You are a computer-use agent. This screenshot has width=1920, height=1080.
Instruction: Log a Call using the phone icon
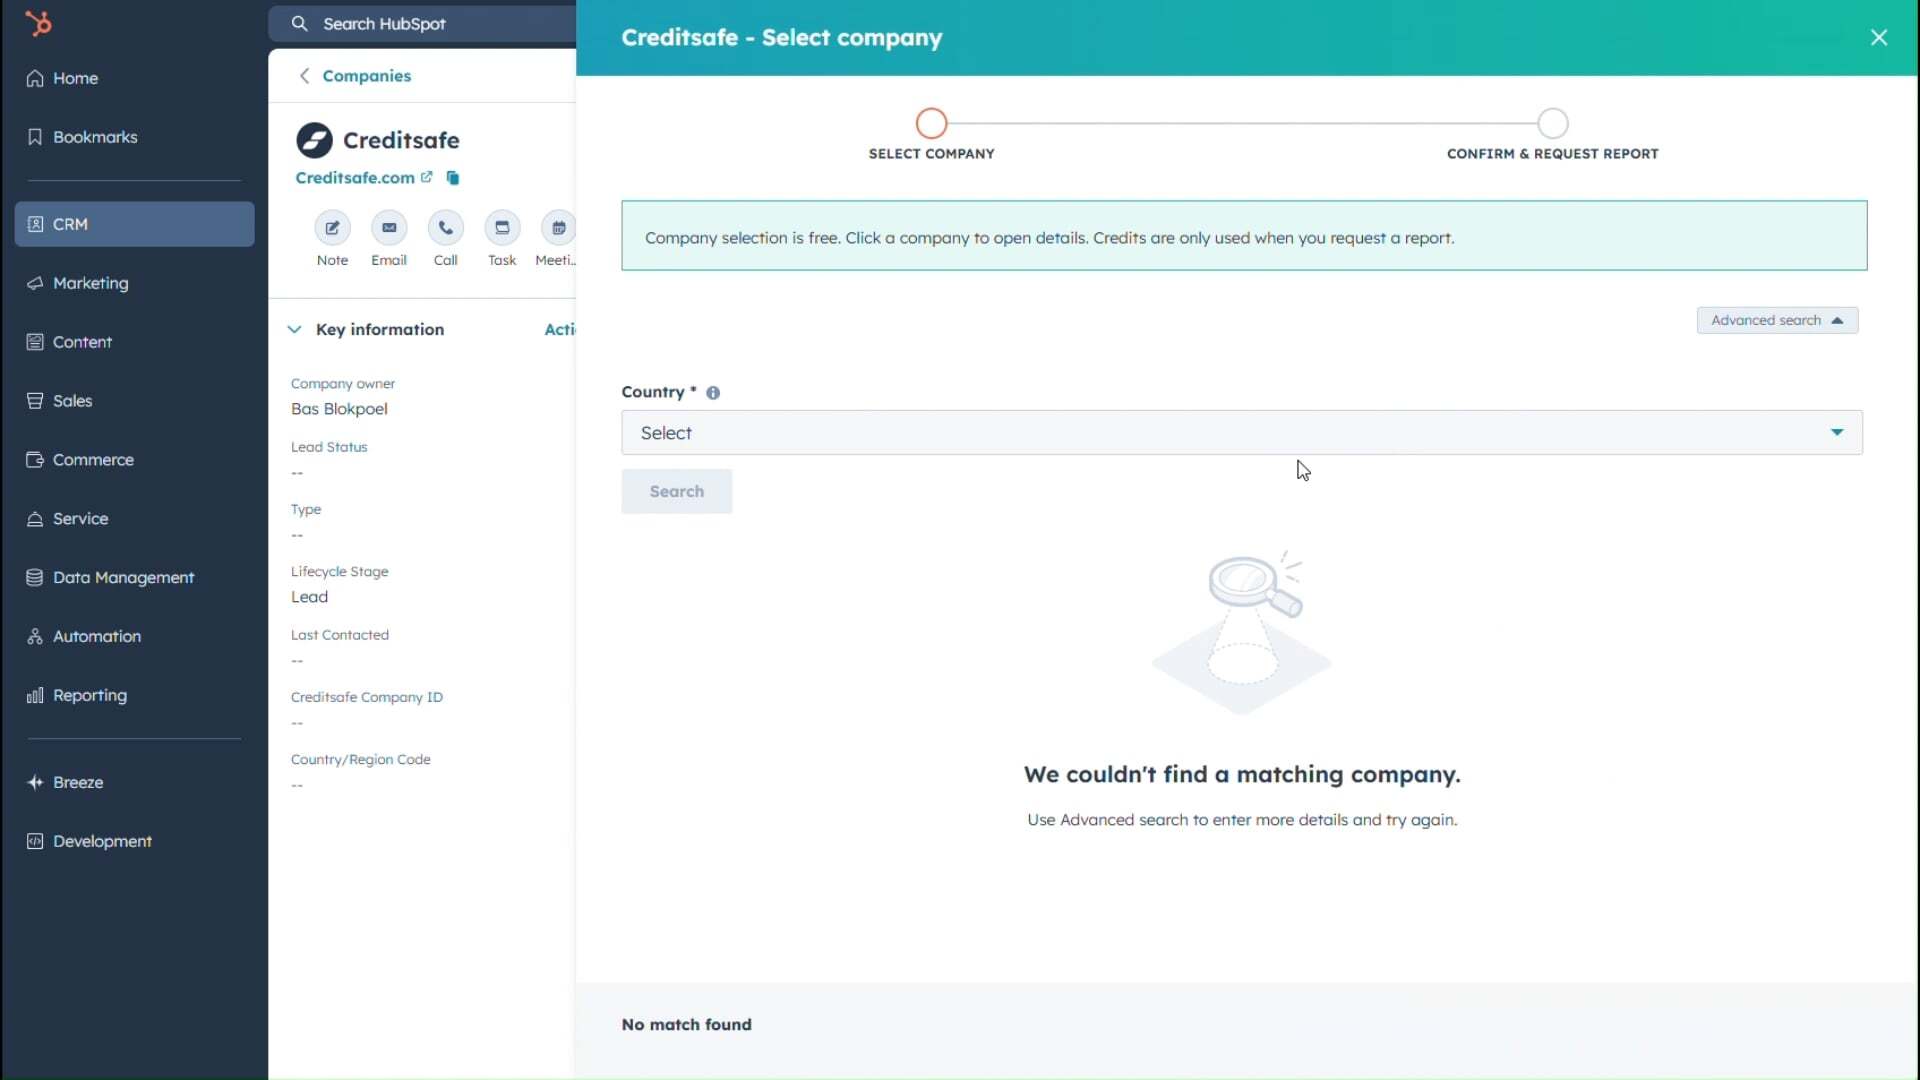pyautogui.click(x=445, y=228)
